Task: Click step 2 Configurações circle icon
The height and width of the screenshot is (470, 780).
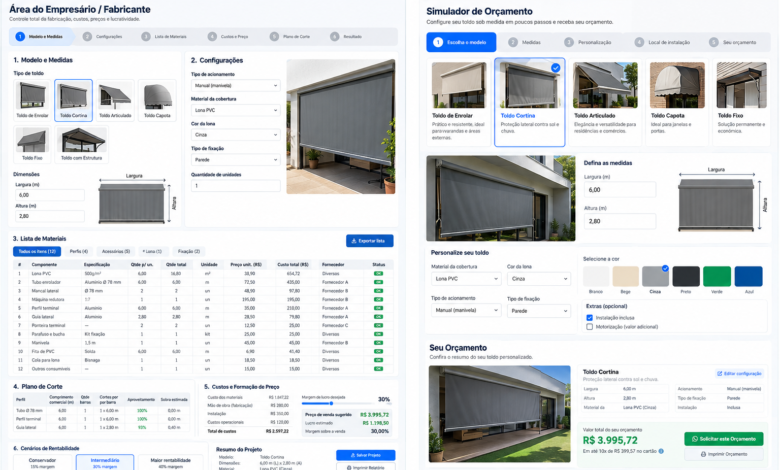Action: click(88, 37)
